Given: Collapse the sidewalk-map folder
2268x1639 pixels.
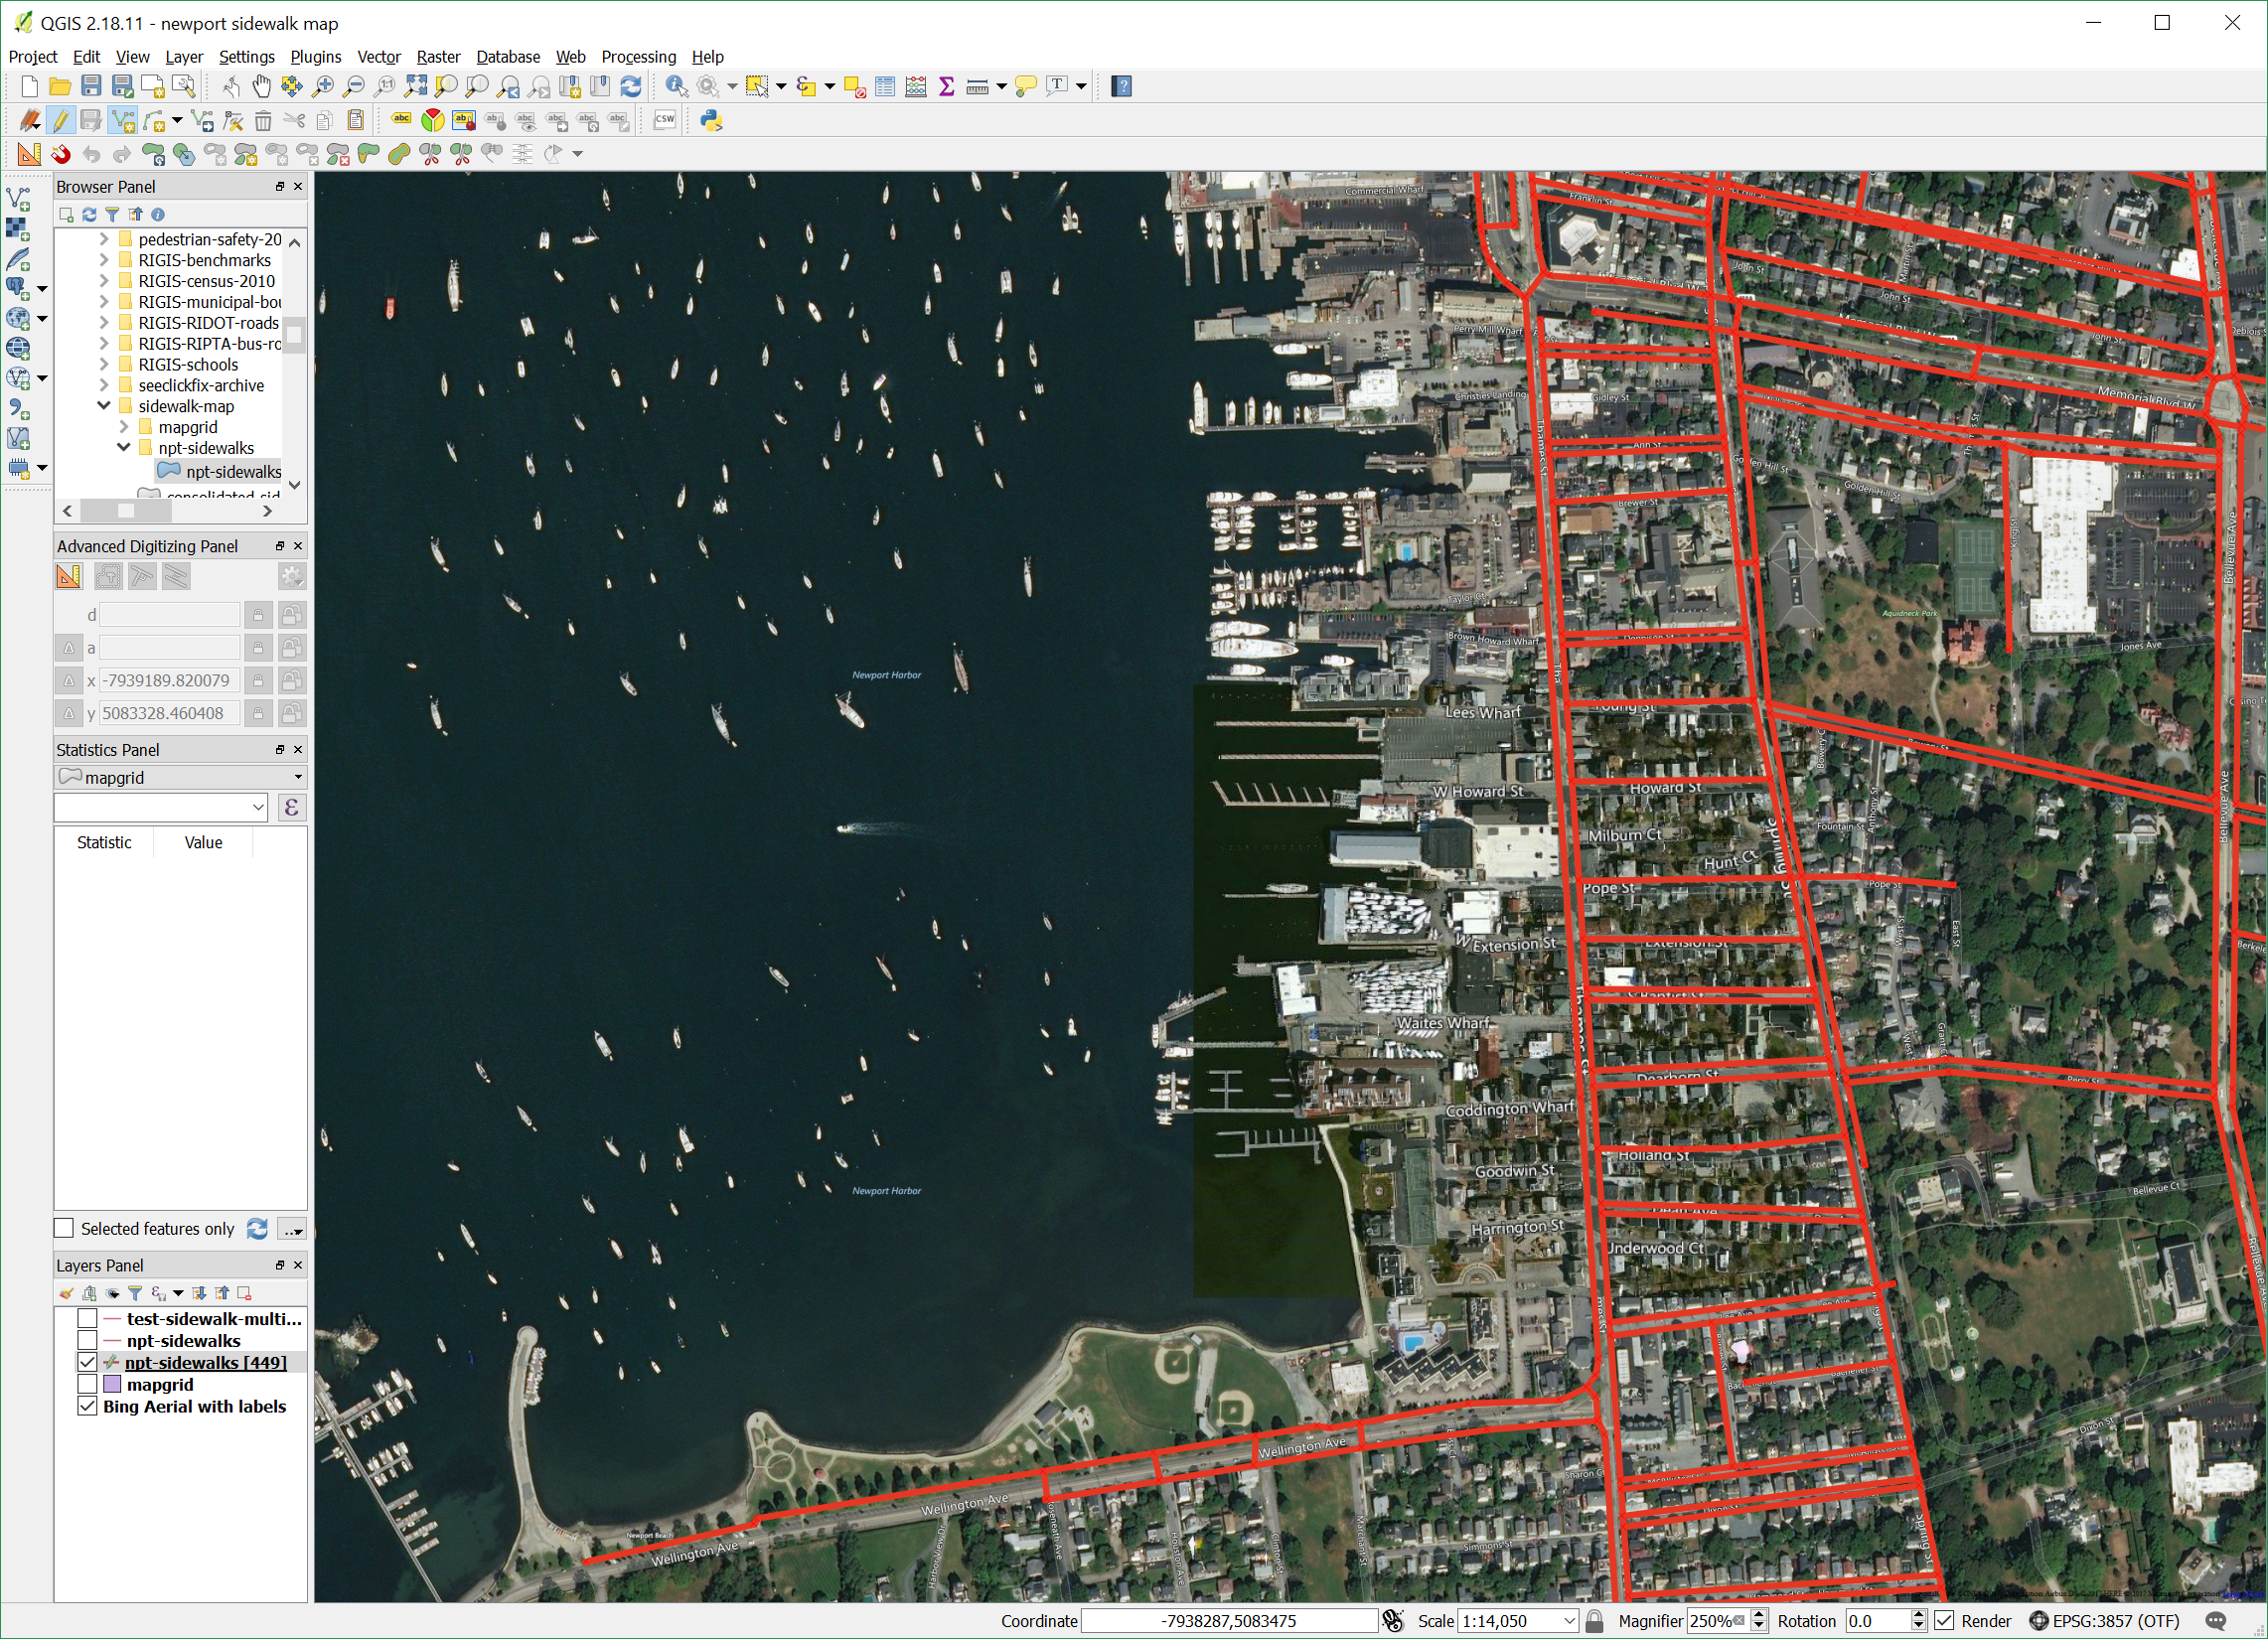Looking at the screenshot, I should tap(104, 406).
